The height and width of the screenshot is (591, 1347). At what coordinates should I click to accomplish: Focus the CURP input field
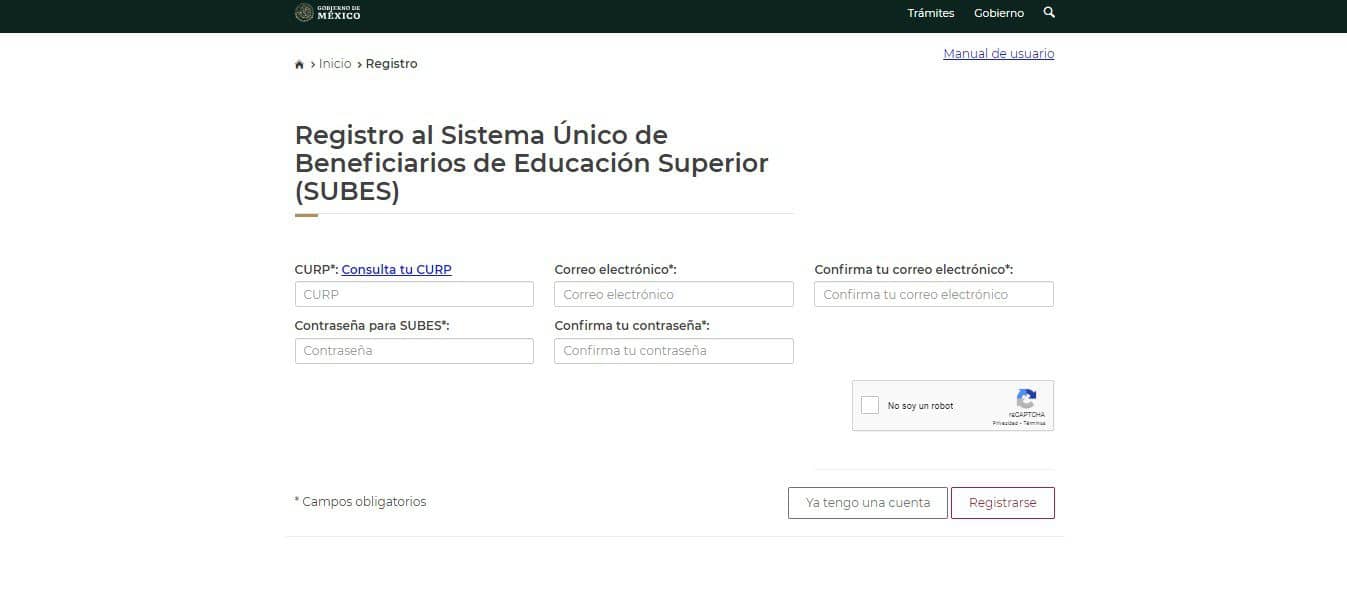point(414,294)
